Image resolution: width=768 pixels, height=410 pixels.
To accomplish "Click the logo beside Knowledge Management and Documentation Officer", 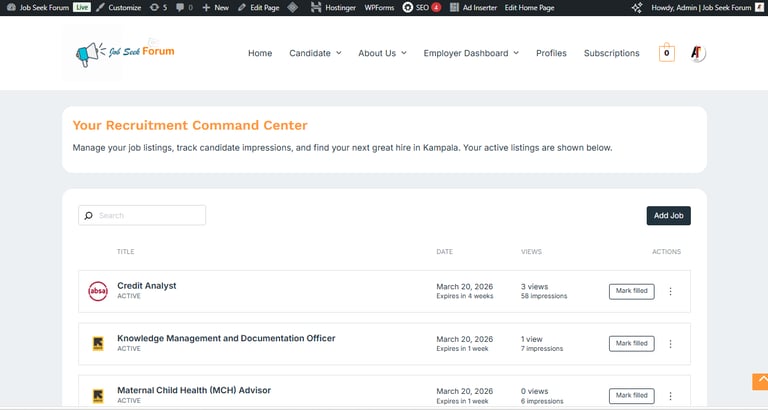I will [x=98, y=343].
